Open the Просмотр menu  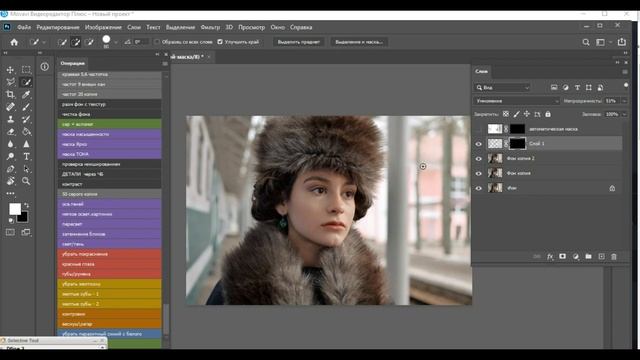coord(251,27)
